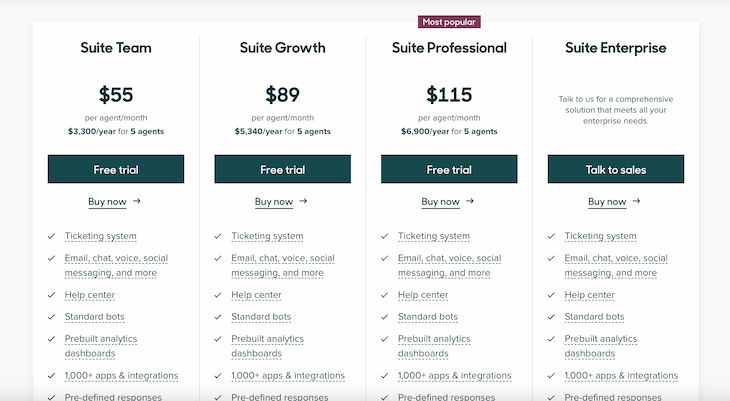Viewport: 730px width, 401px height.
Task: Click Talk to sales for Suite Enterprise
Action: 616,169
